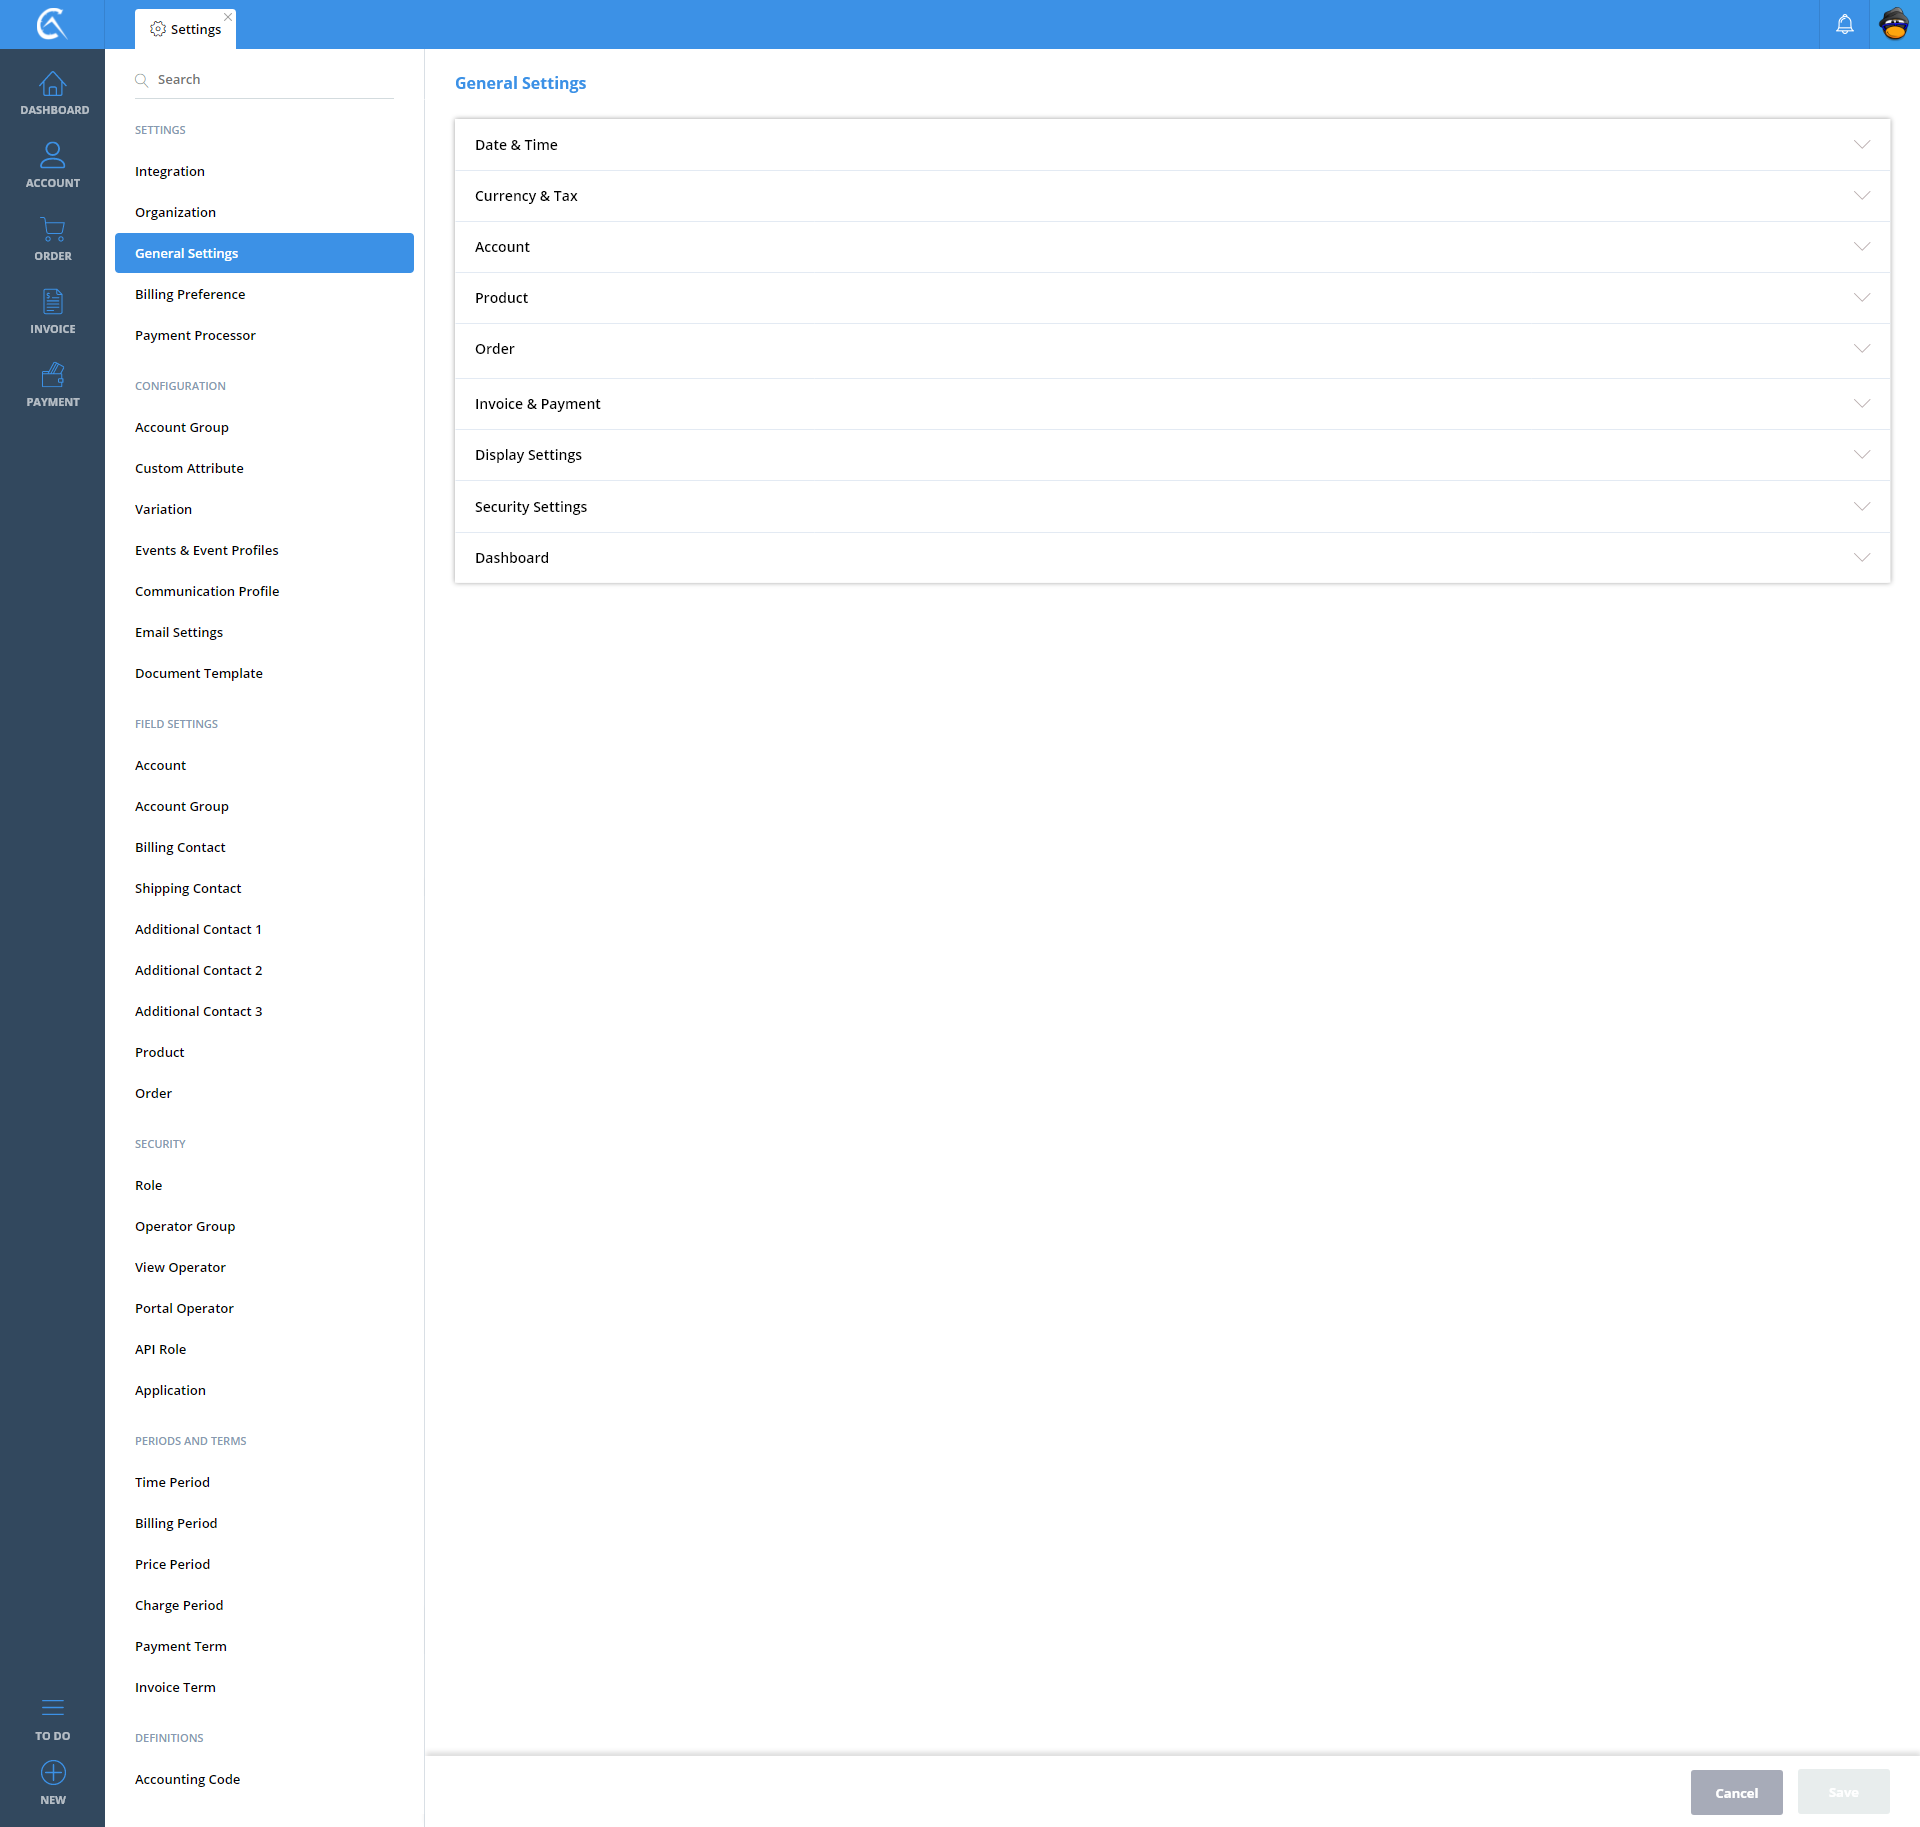
Task: Open Email Settings link
Action: [179, 632]
